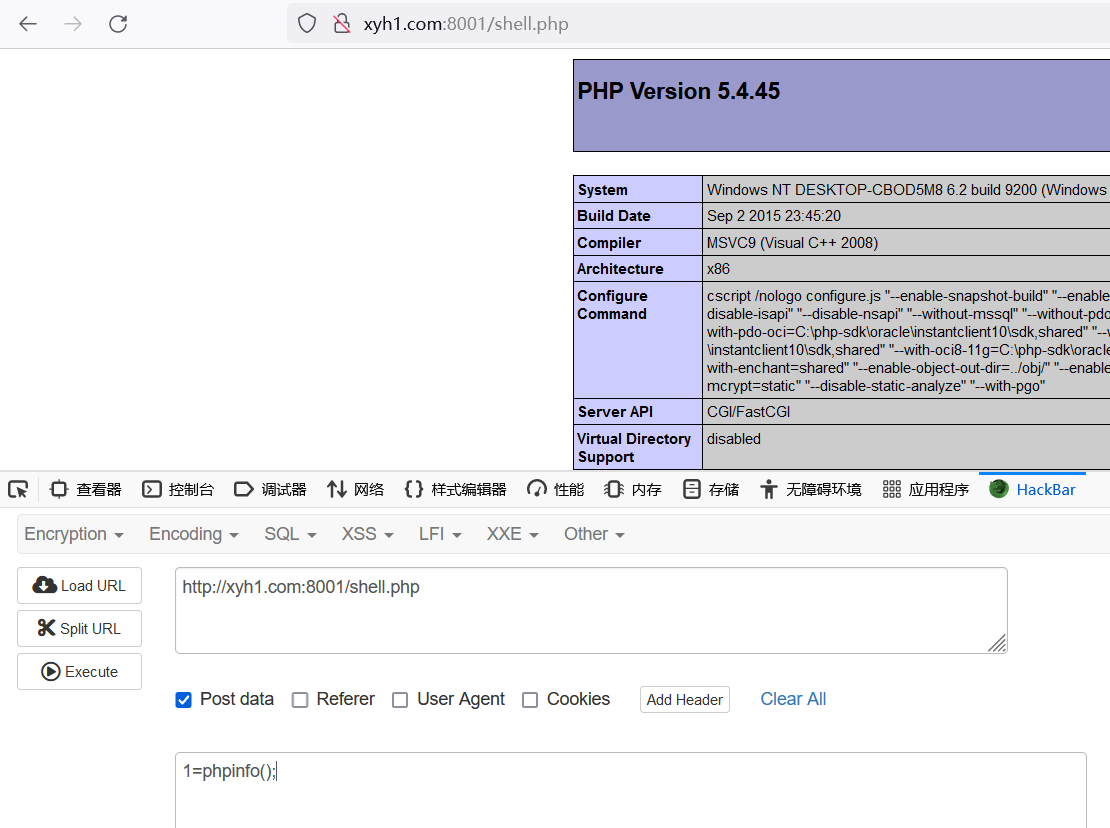
Task: Go back with the browser back arrow
Action: click(28, 24)
